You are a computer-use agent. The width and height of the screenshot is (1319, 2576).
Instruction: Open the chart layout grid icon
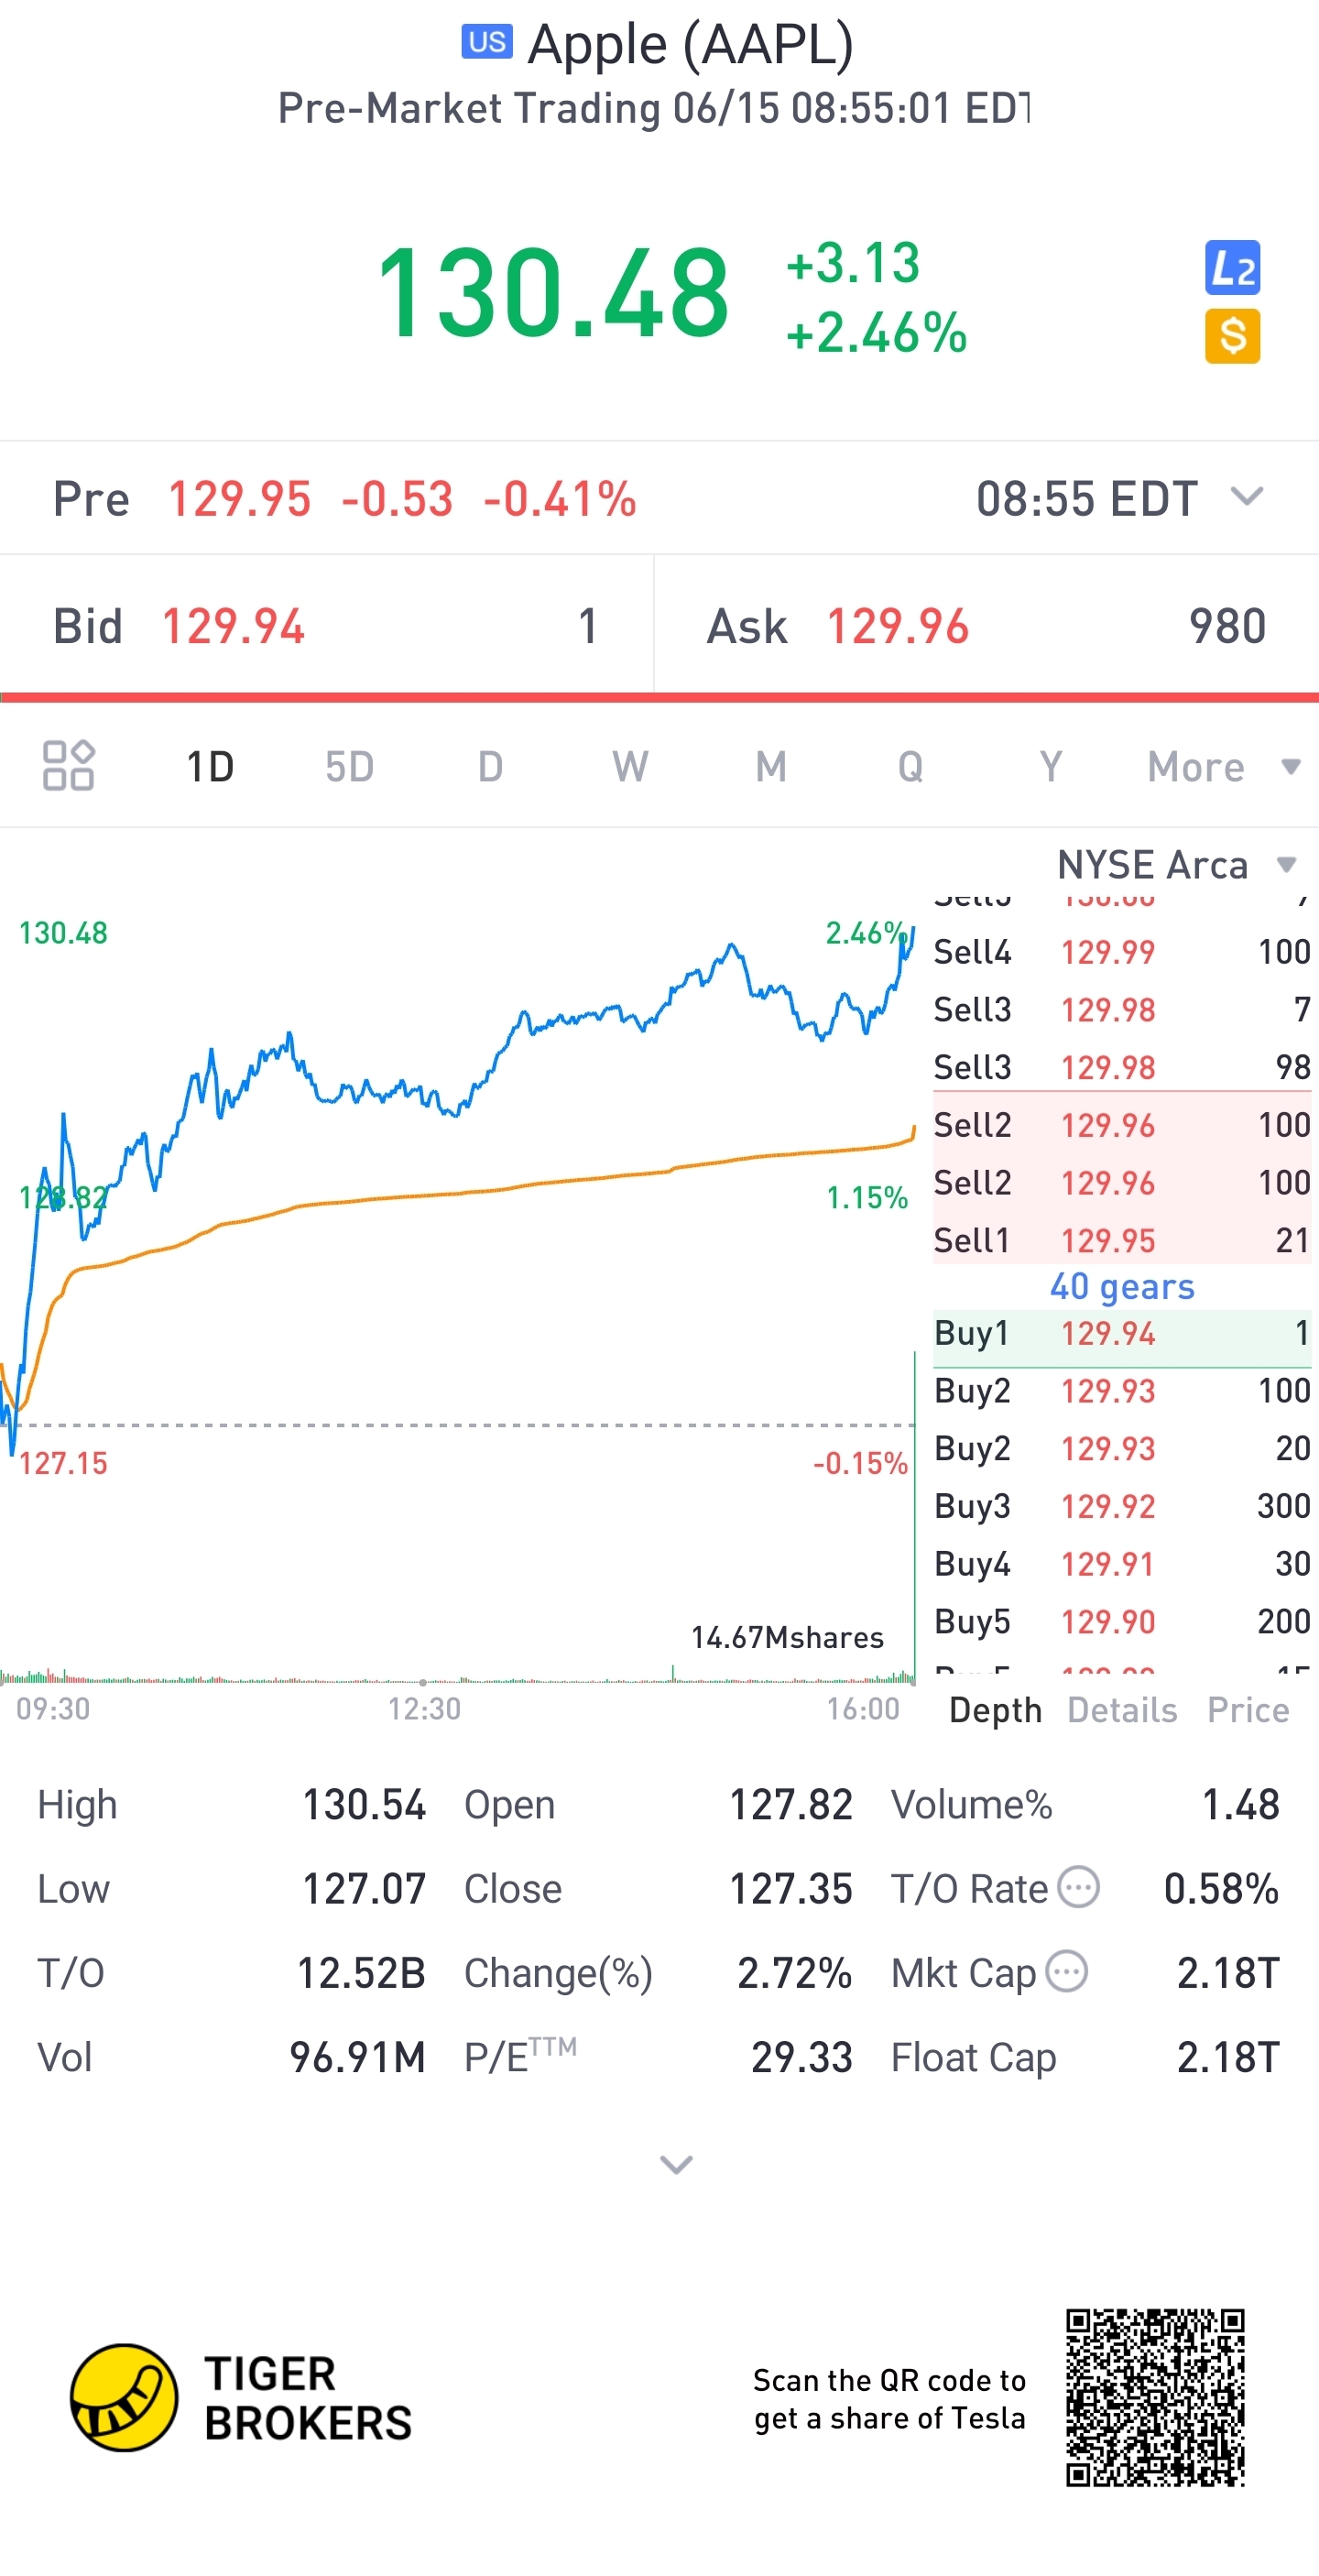[x=68, y=766]
